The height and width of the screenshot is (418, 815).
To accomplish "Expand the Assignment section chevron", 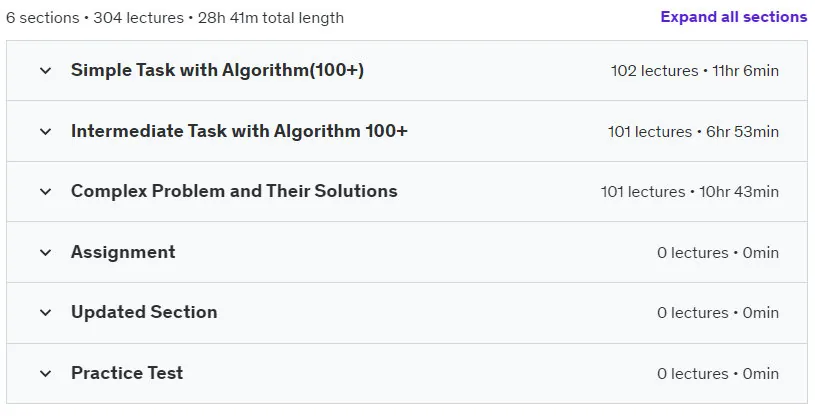I will (46, 252).
